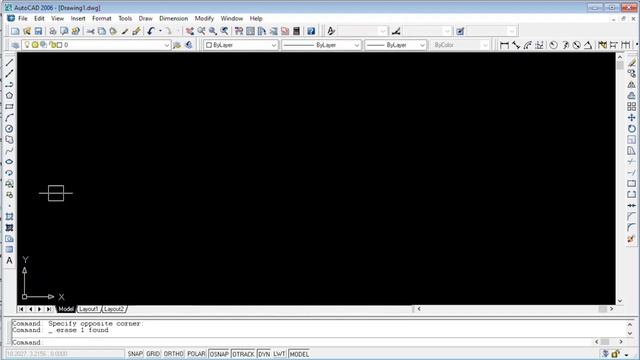Toggle GRID display in status bar
Screen dimensions: 640x360
[x=153, y=354]
